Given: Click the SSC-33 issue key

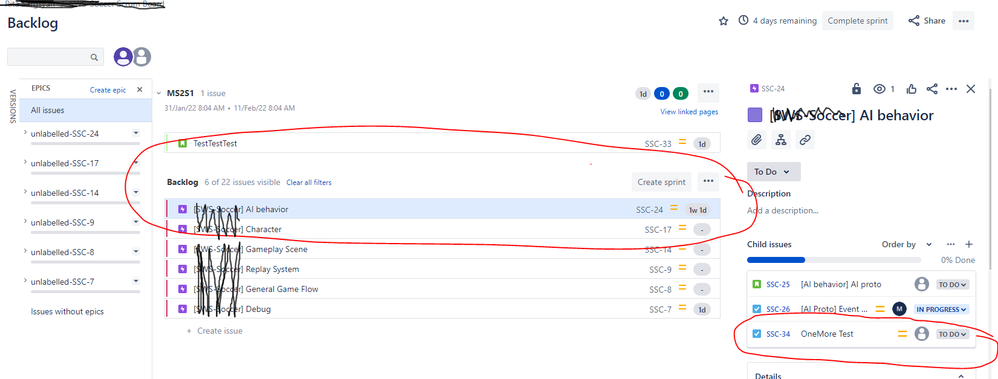Looking at the screenshot, I should click(x=657, y=143).
